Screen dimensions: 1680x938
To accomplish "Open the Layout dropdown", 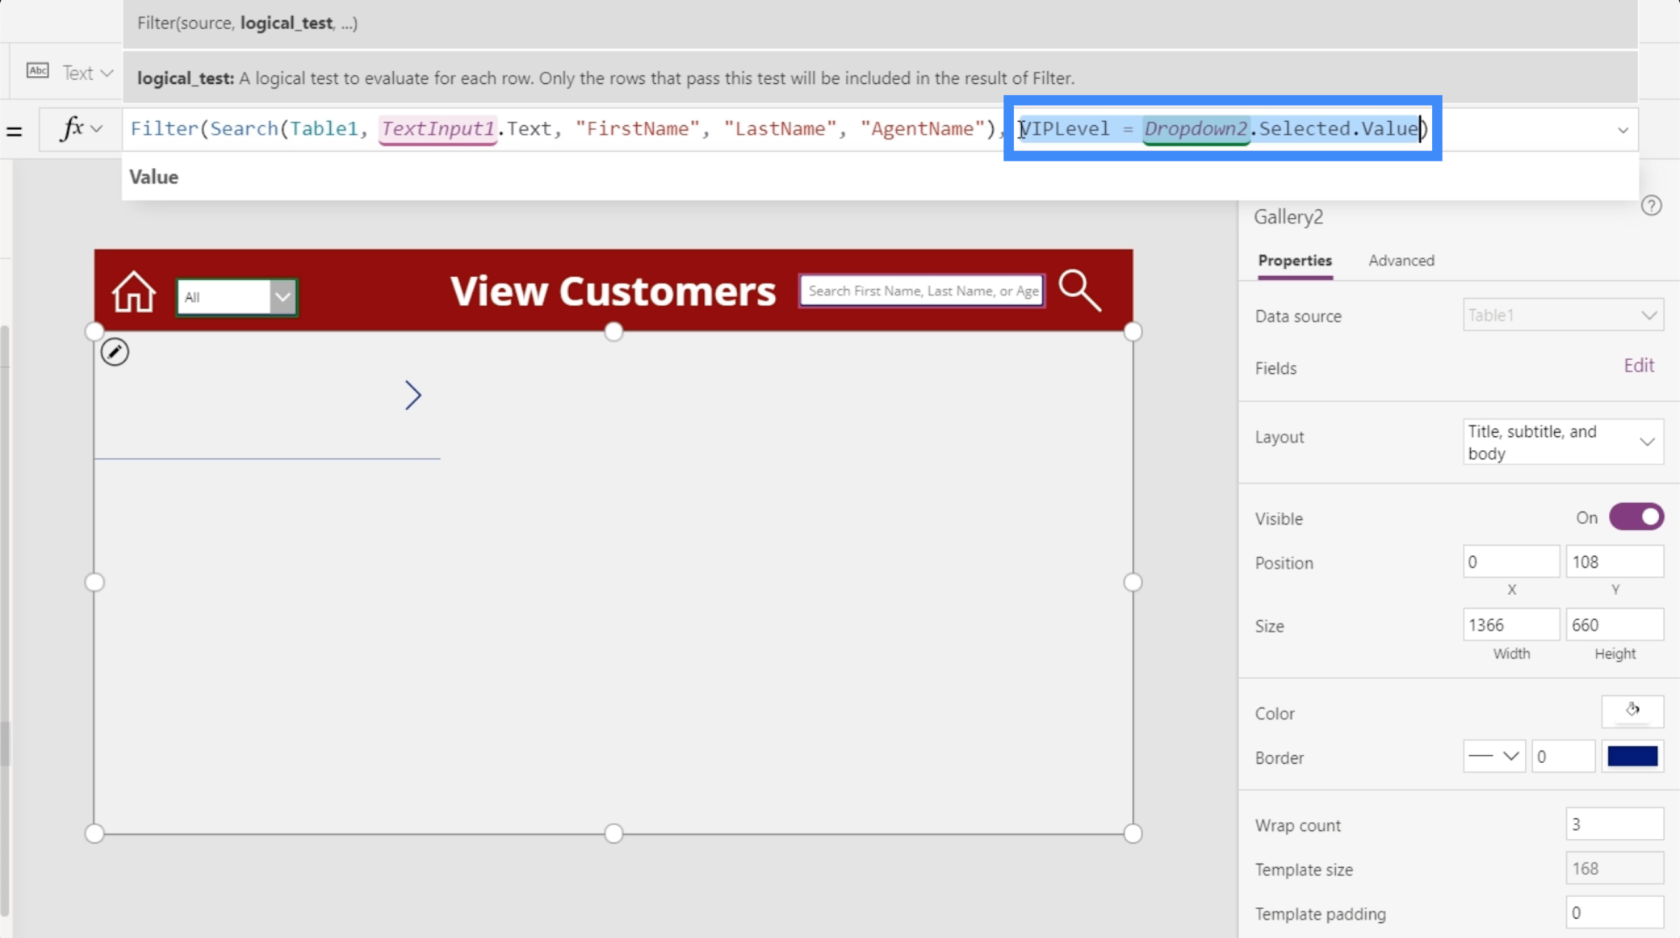I will (x=1563, y=442).
